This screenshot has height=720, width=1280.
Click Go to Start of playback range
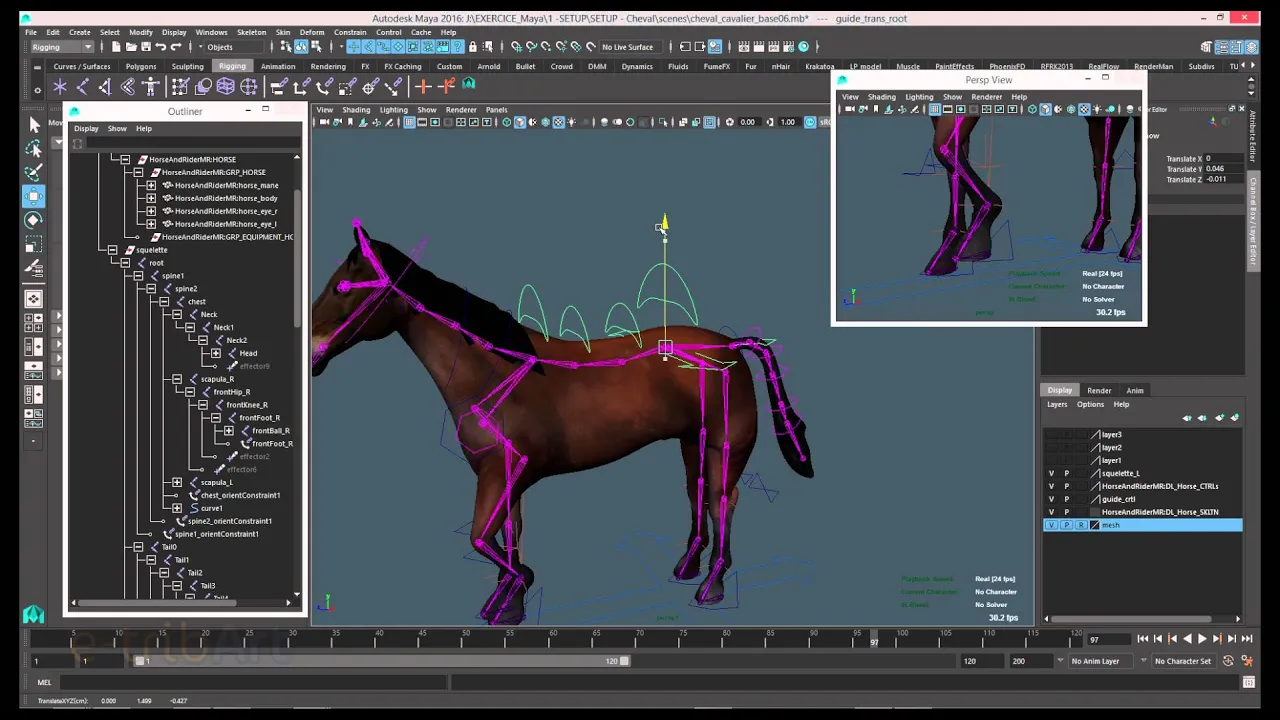pyautogui.click(x=1143, y=639)
